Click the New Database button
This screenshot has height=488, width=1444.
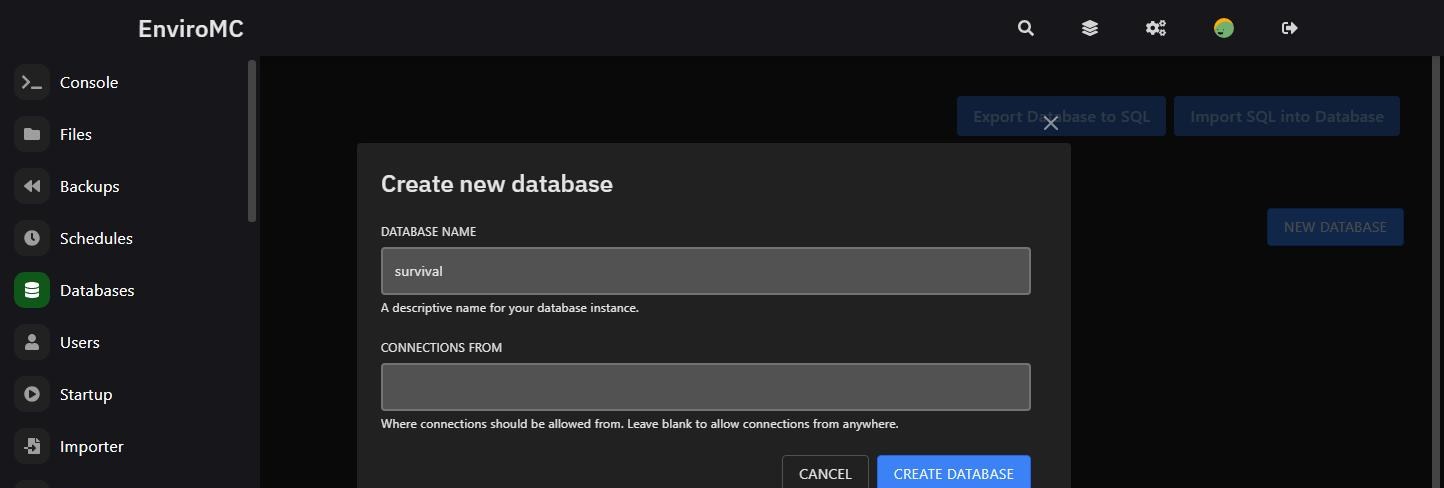pos(1335,227)
